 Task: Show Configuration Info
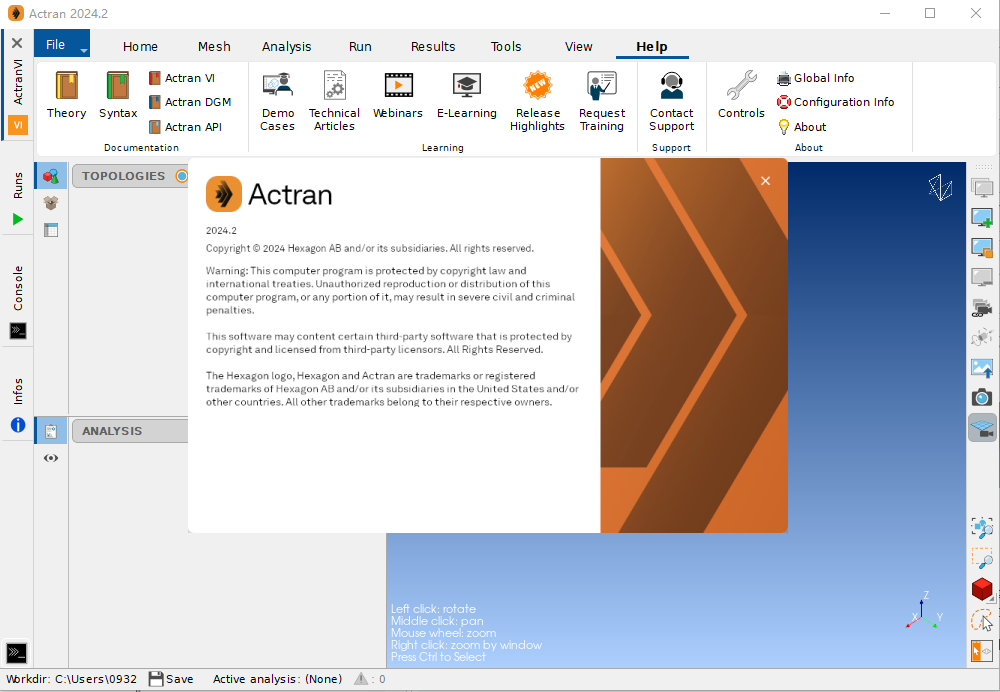tap(835, 102)
